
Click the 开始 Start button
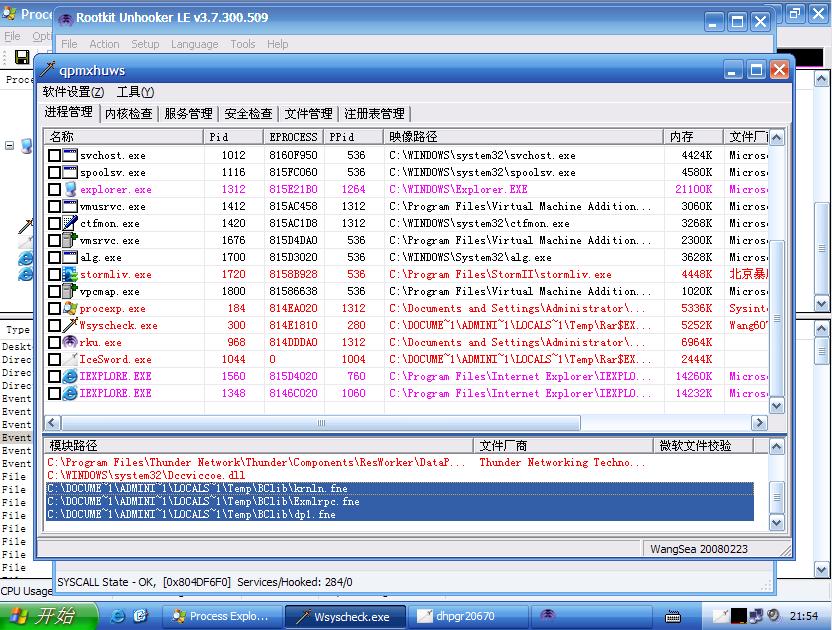pyautogui.click(x=49, y=616)
